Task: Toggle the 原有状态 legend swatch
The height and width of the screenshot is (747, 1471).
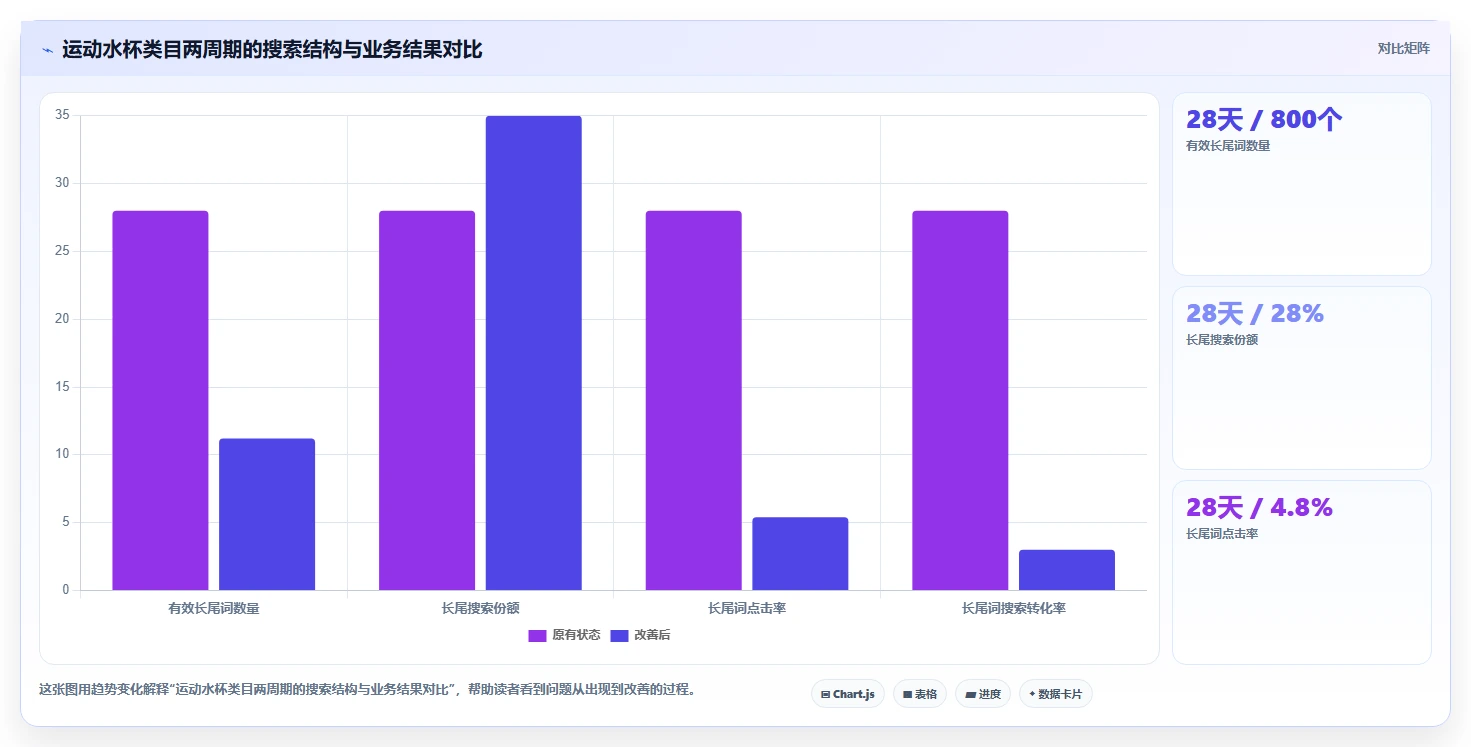Action: [x=537, y=635]
